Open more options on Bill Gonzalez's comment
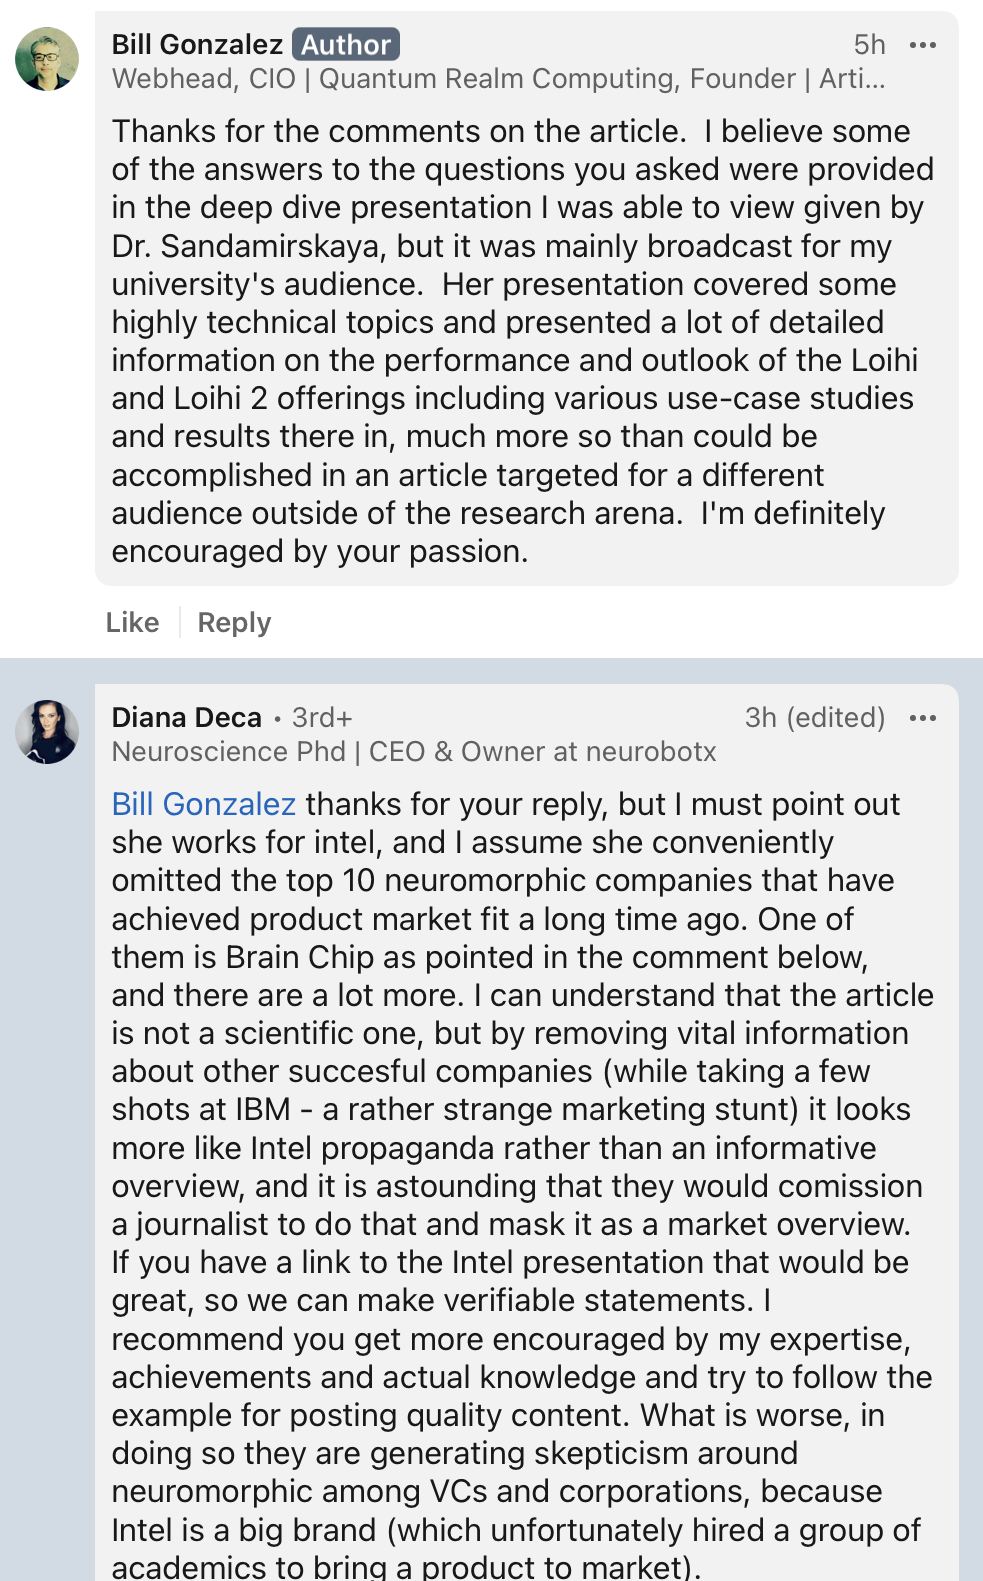 coord(922,45)
